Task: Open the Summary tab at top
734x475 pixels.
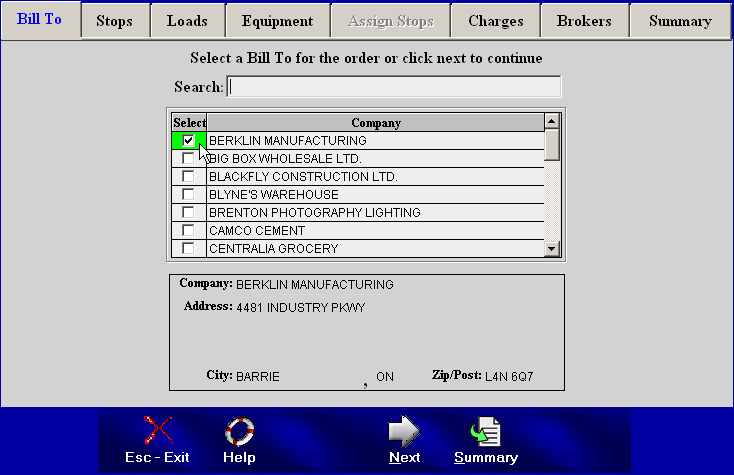Action: click(680, 22)
